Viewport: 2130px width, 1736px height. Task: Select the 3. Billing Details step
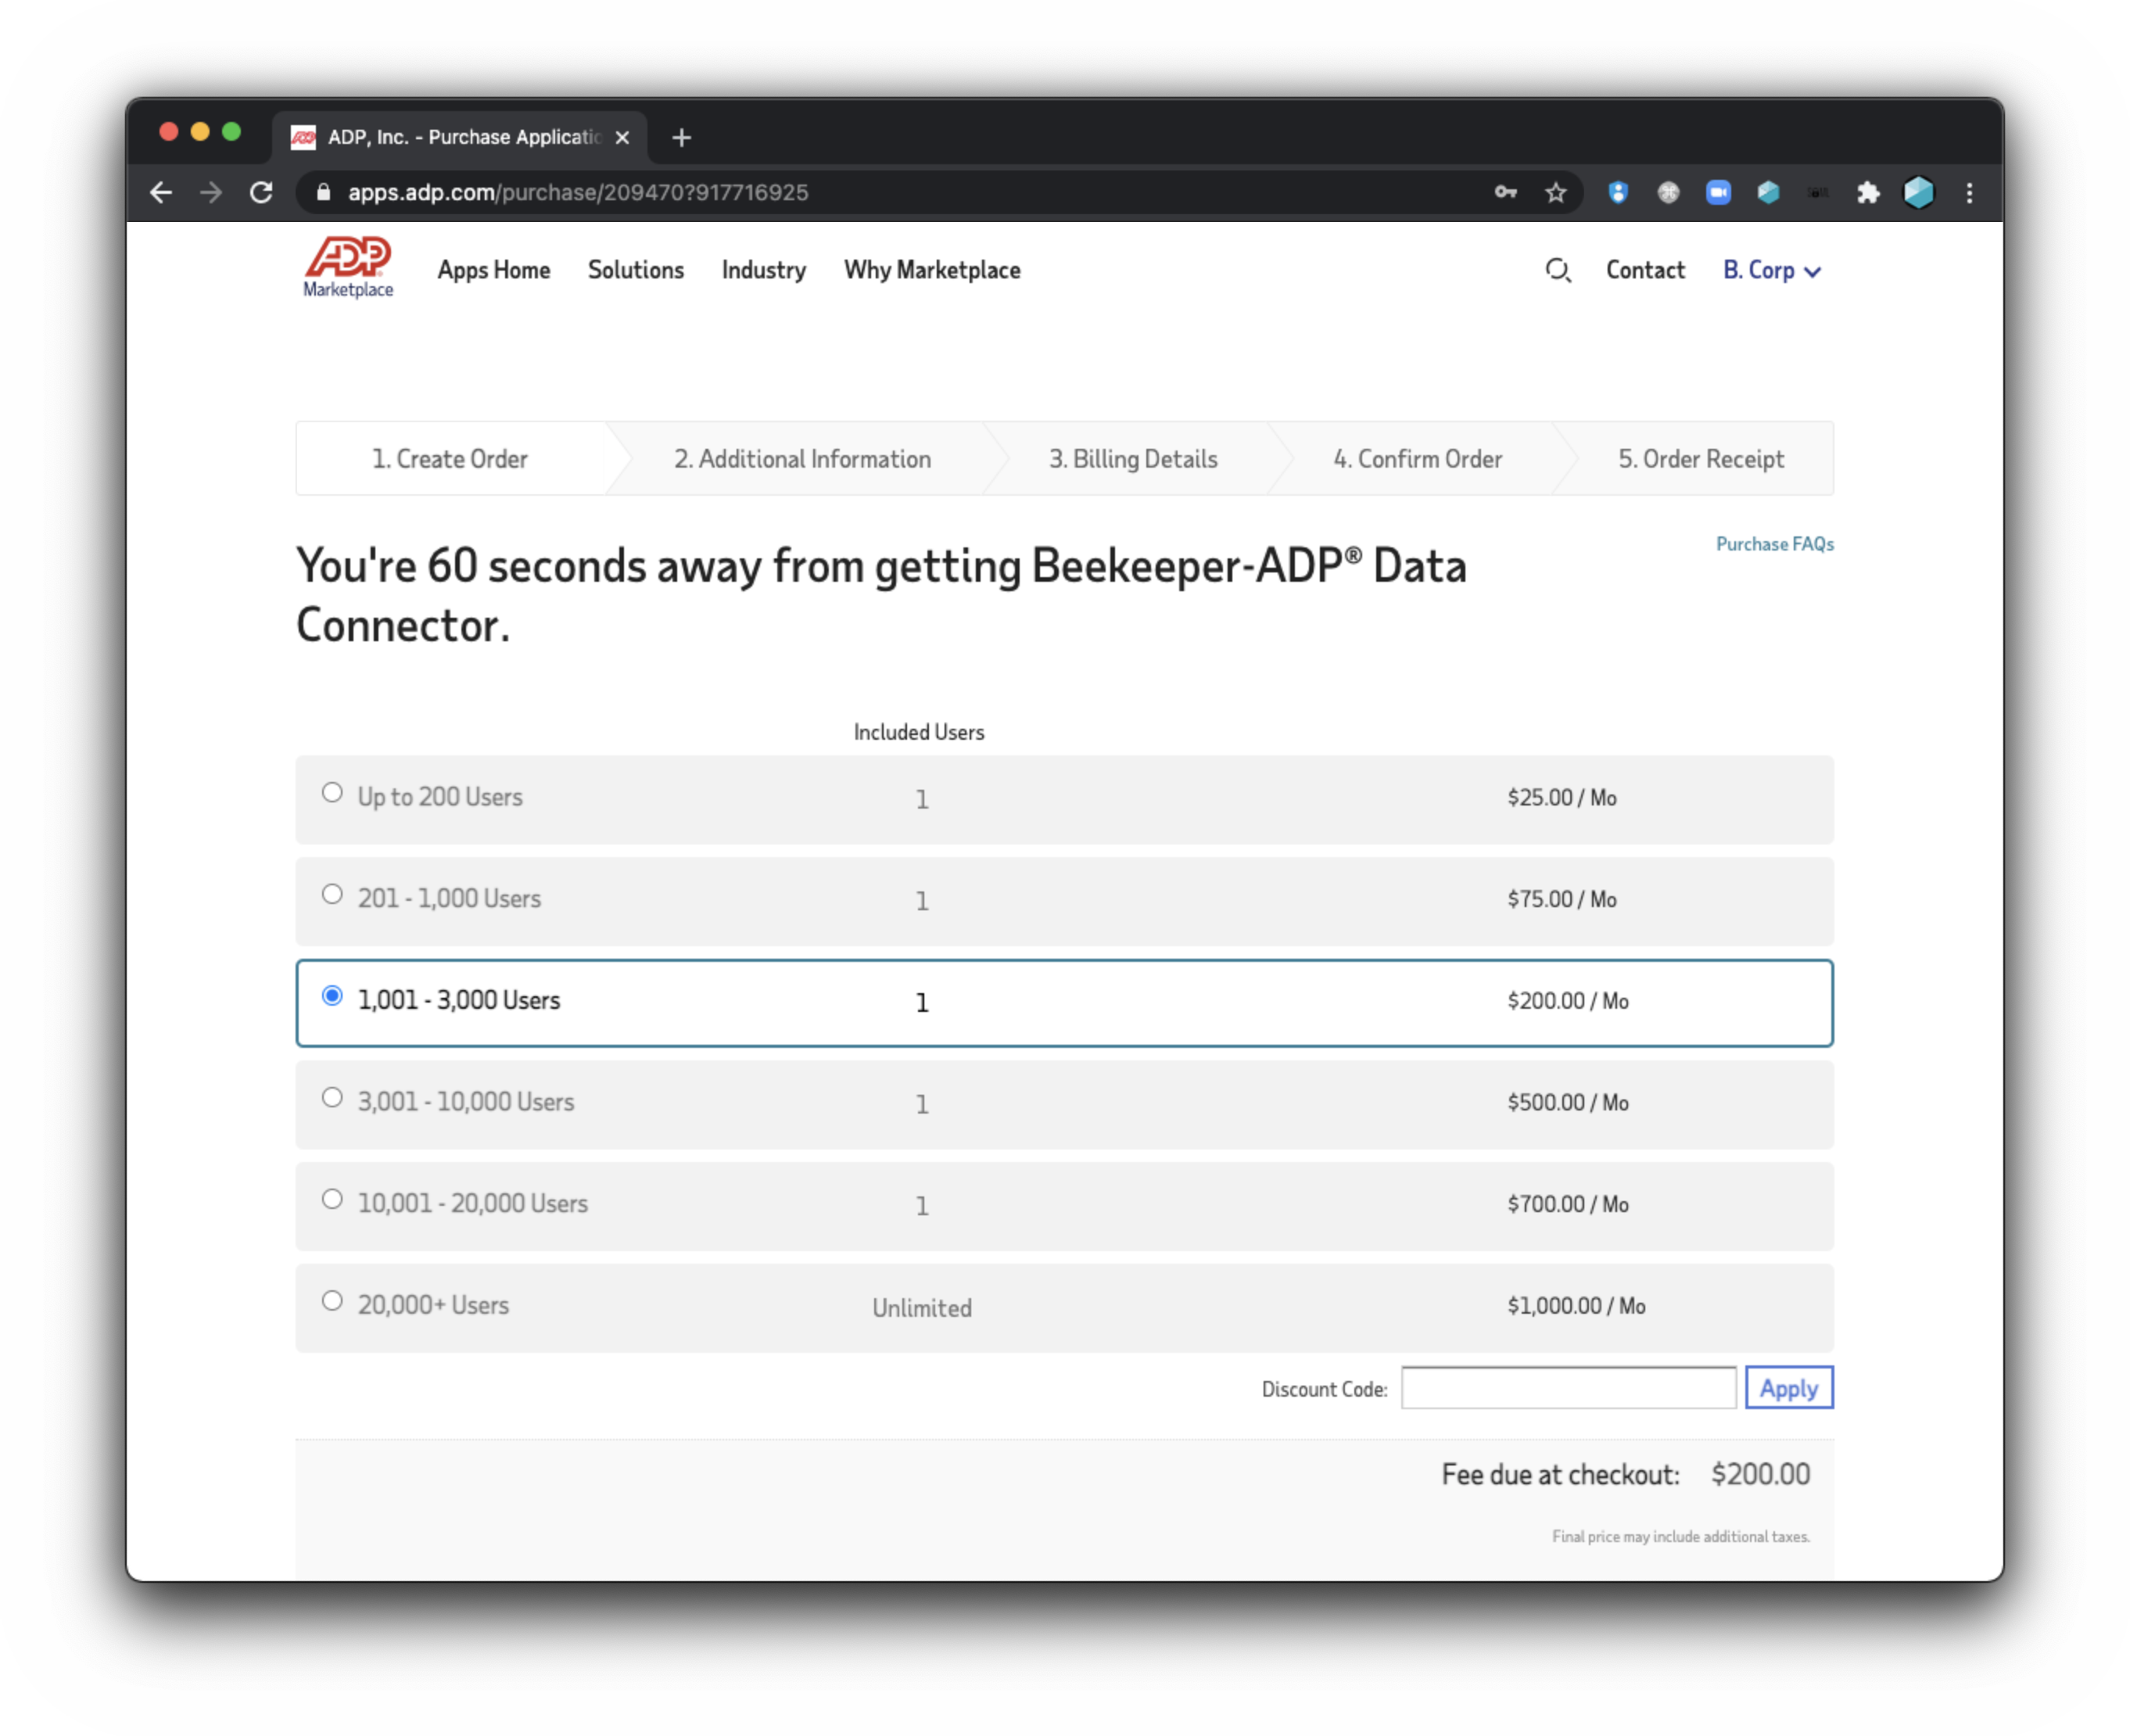1133,459
